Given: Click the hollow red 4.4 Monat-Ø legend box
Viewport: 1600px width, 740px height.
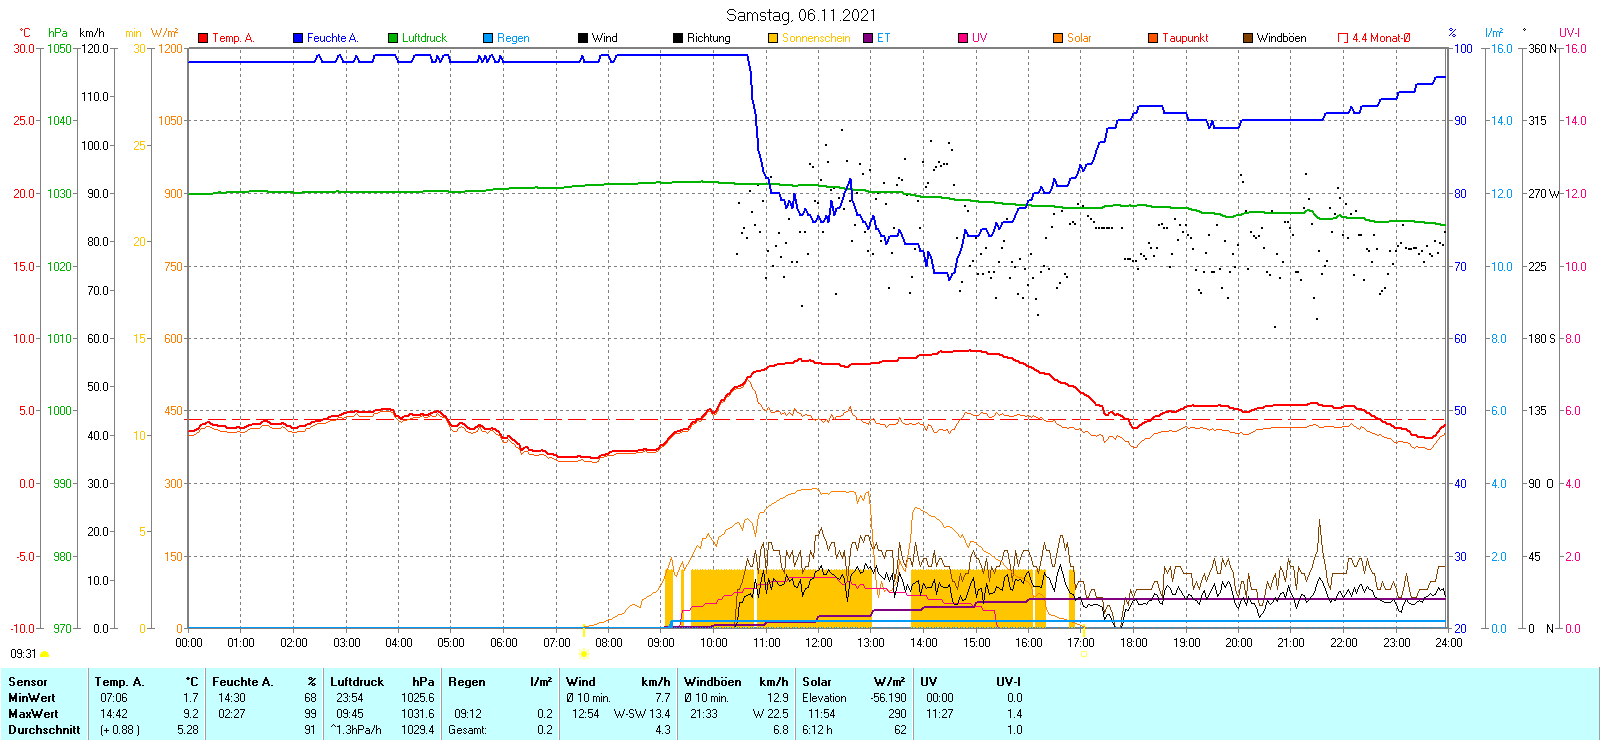Looking at the screenshot, I should click(x=1343, y=38).
